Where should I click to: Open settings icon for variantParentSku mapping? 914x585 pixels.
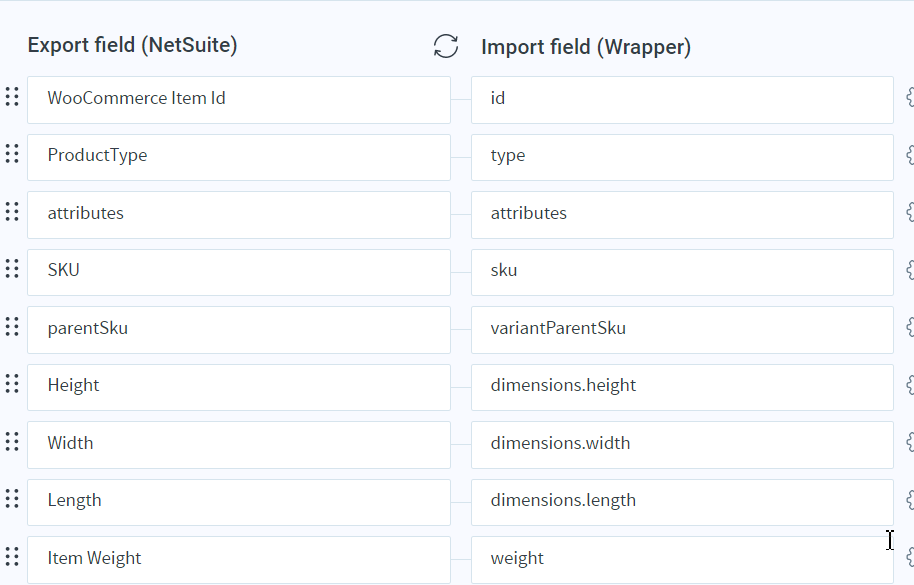pos(909,328)
